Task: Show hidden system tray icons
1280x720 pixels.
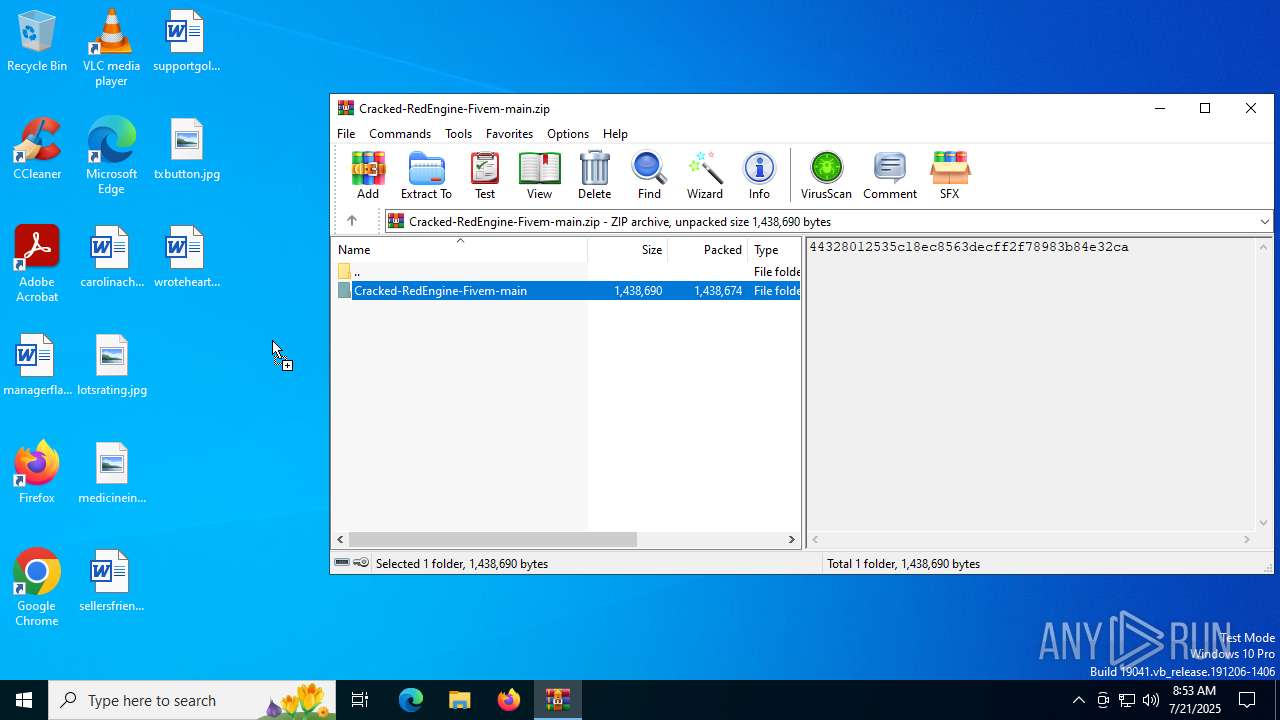Action: [x=1078, y=700]
